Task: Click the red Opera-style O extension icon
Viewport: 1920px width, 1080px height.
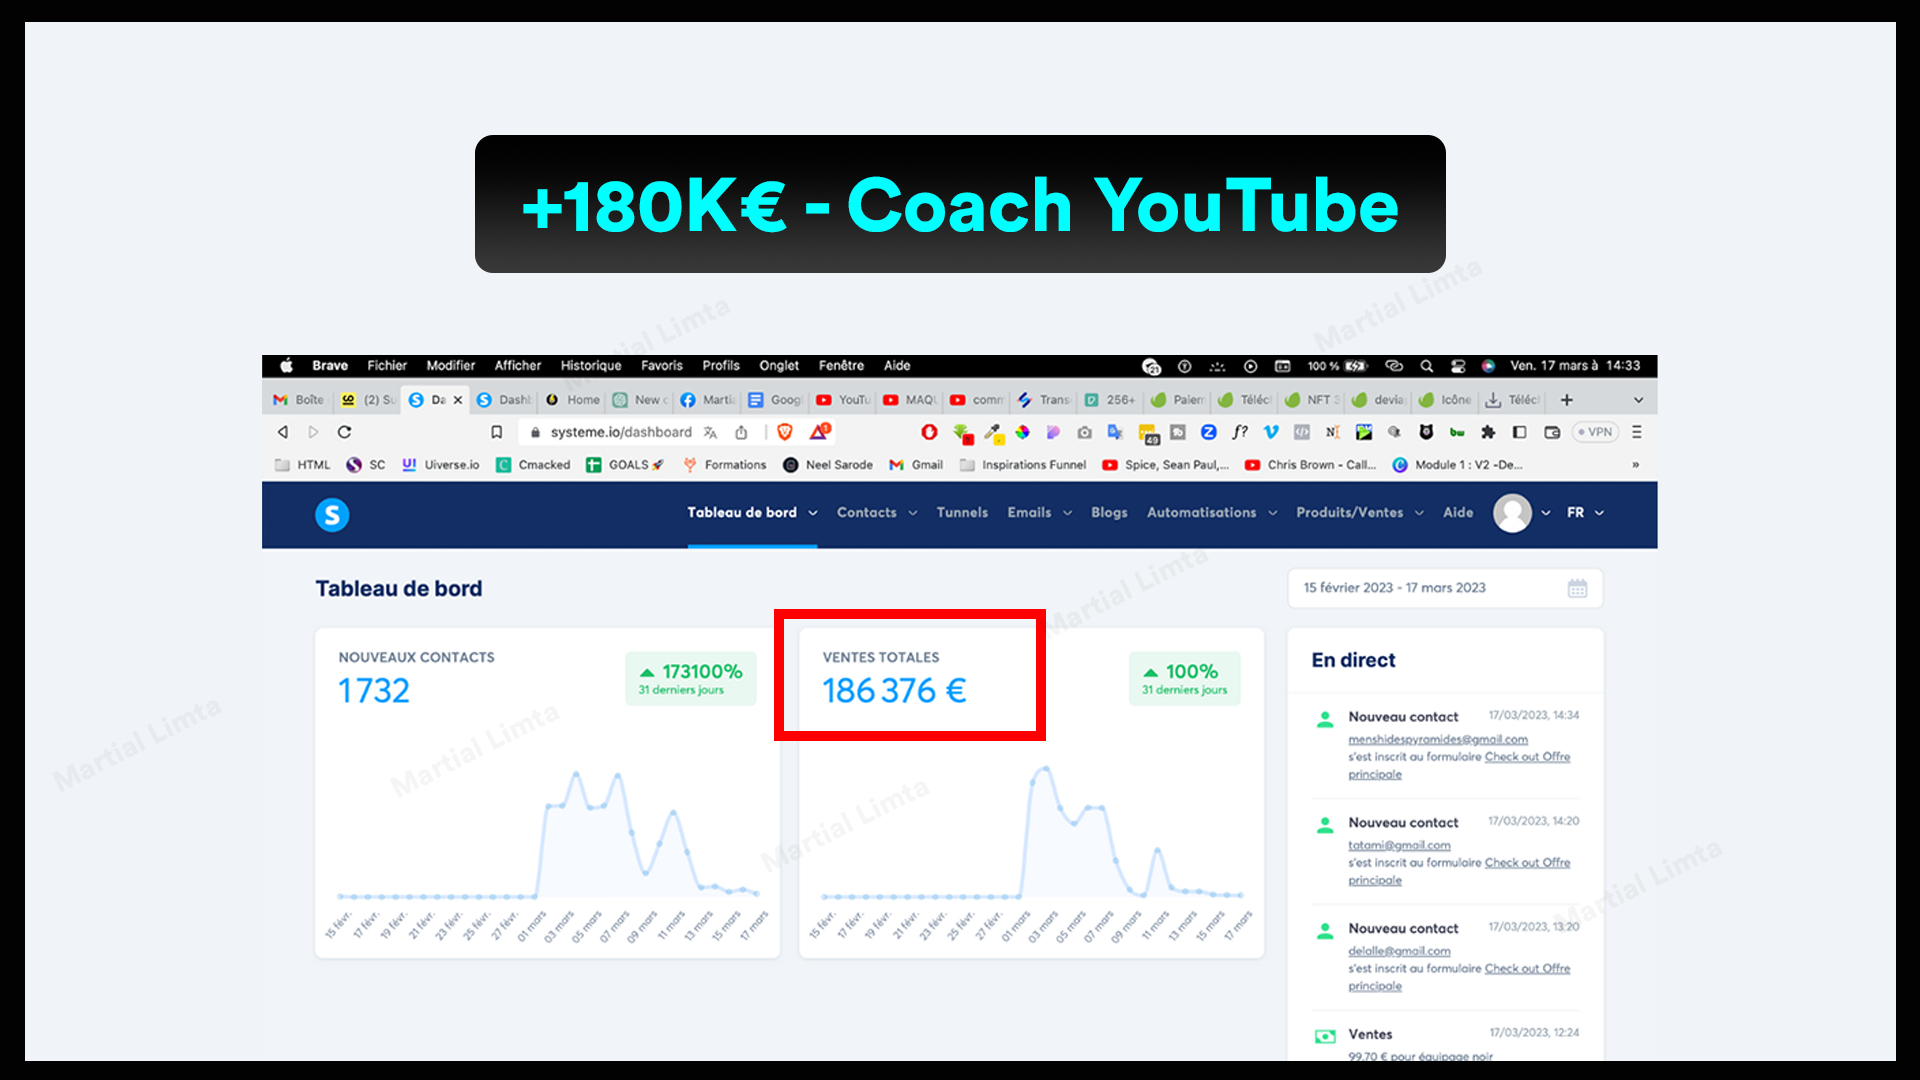Action: pyautogui.click(x=929, y=432)
